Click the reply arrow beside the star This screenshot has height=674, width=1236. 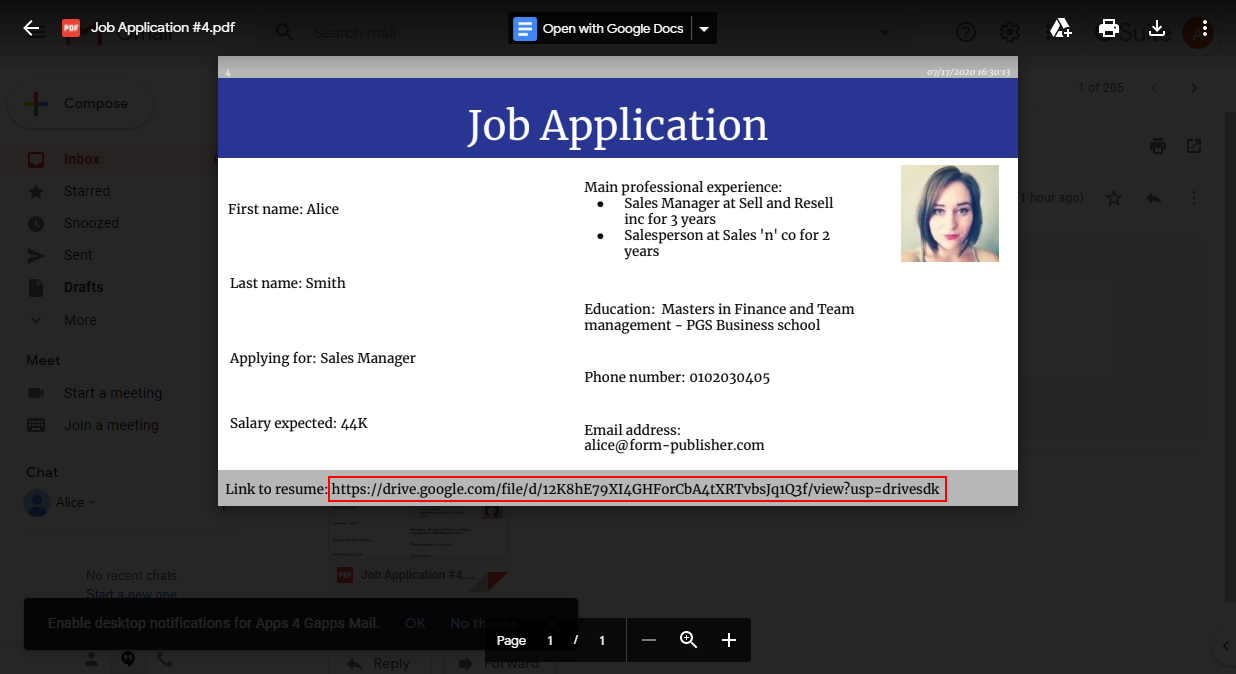[1154, 198]
